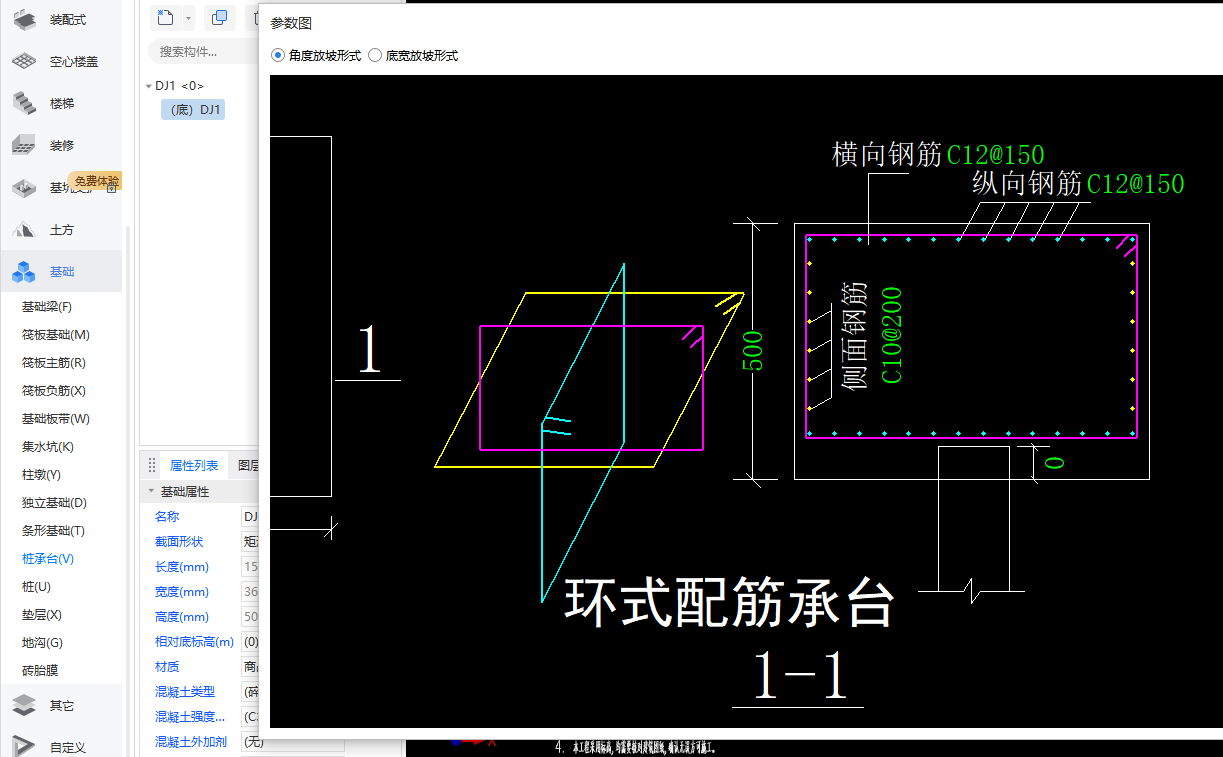Choose 砖胎膜 component type
This screenshot has height=757, width=1223.
[40, 671]
